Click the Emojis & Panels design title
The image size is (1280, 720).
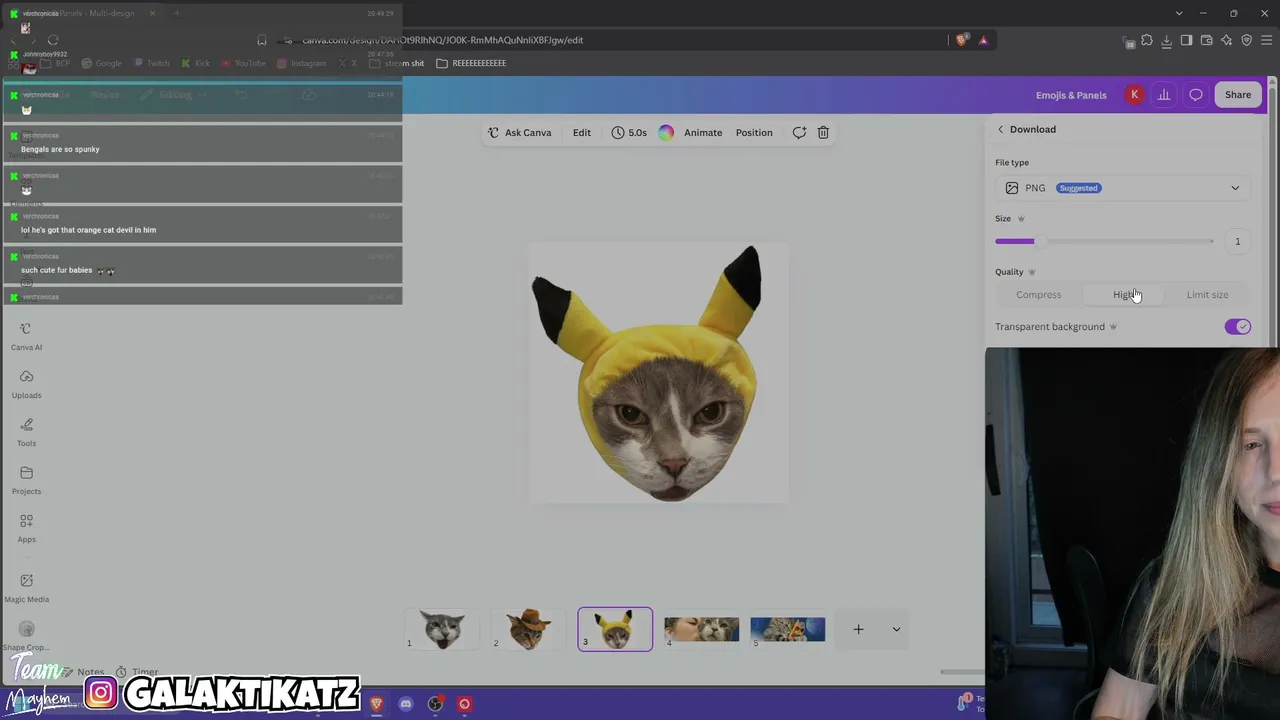coord(1071,95)
